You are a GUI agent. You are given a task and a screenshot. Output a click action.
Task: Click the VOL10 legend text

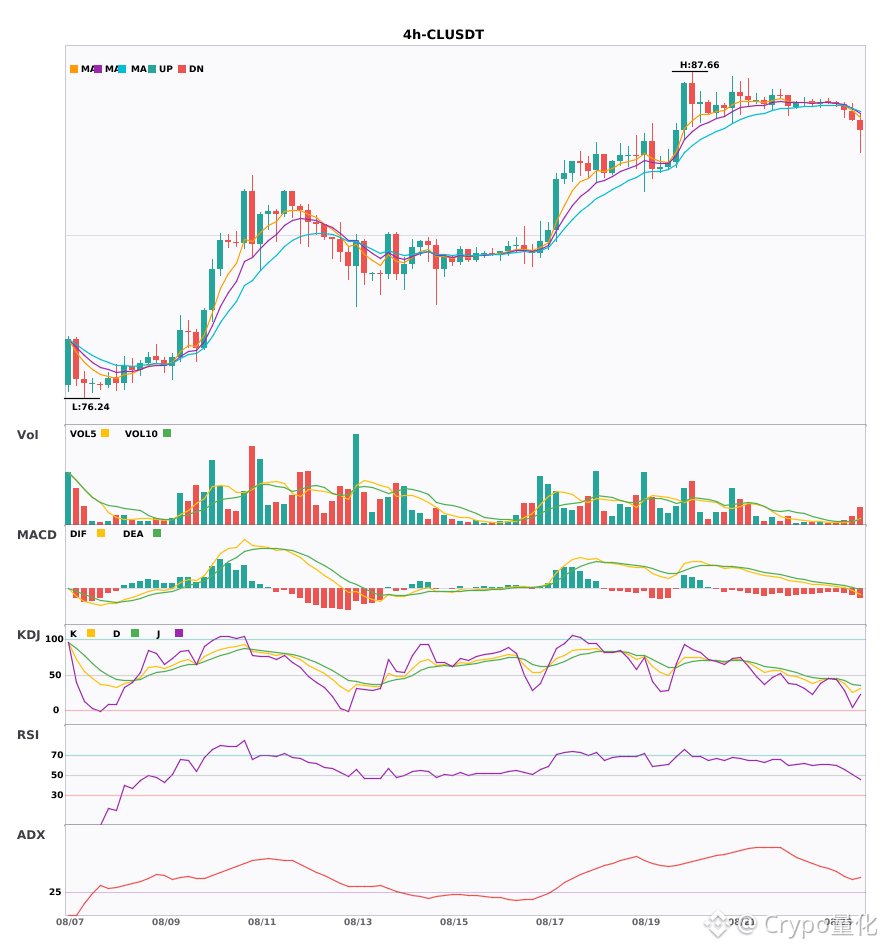coord(141,434)
